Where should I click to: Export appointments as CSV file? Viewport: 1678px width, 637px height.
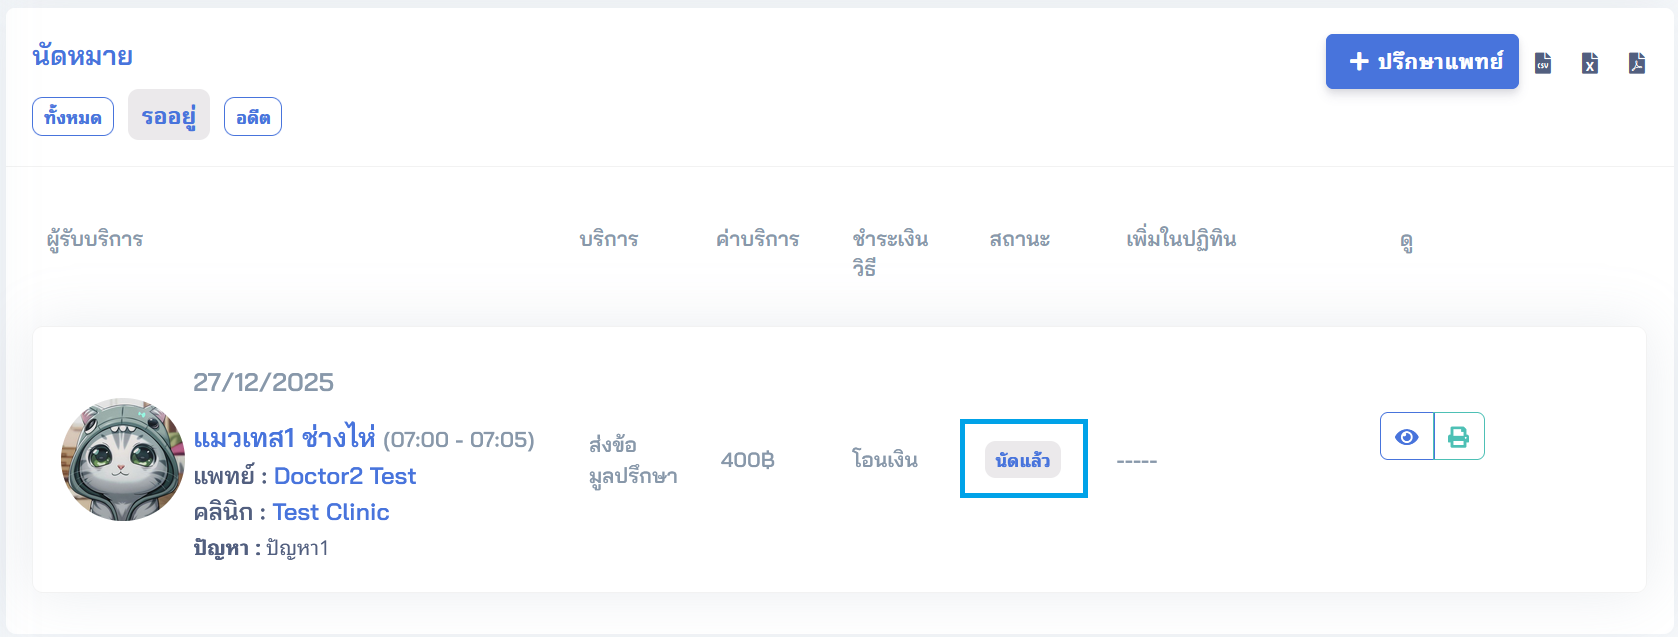[1543, 63]
